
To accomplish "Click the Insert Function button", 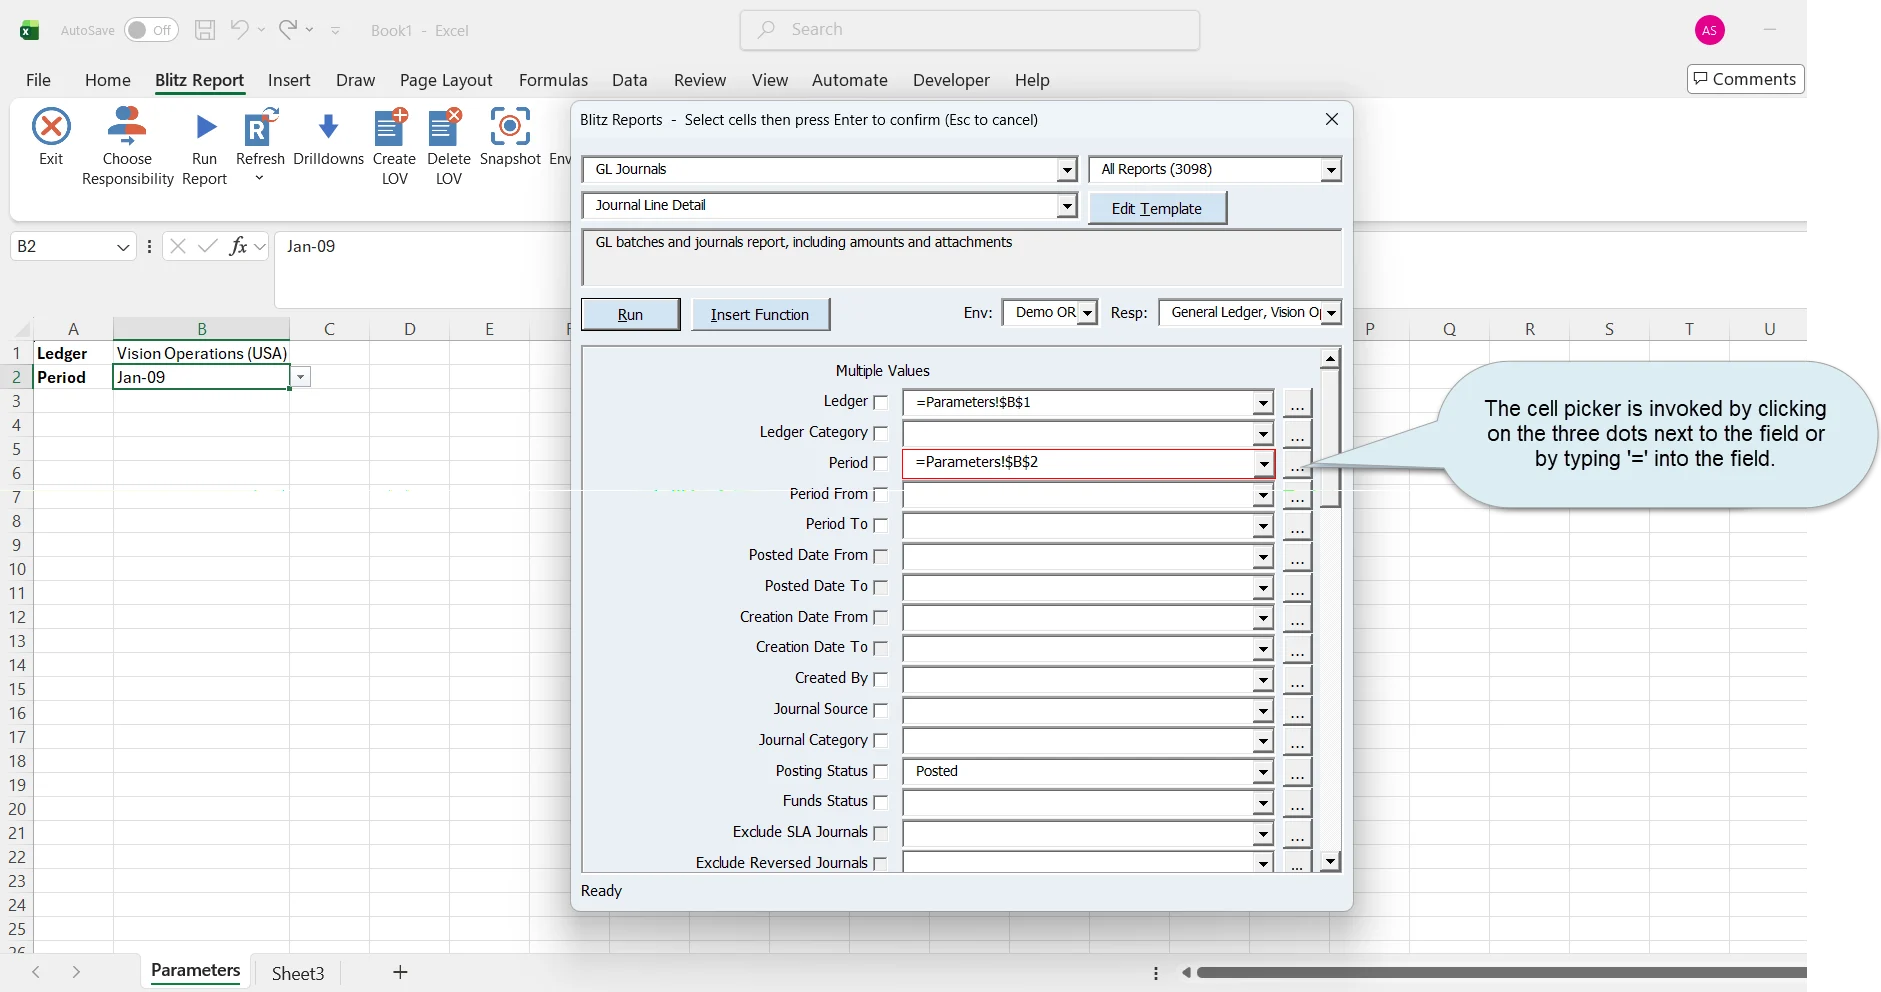I will pyautogui.click(x=760, y=314).
